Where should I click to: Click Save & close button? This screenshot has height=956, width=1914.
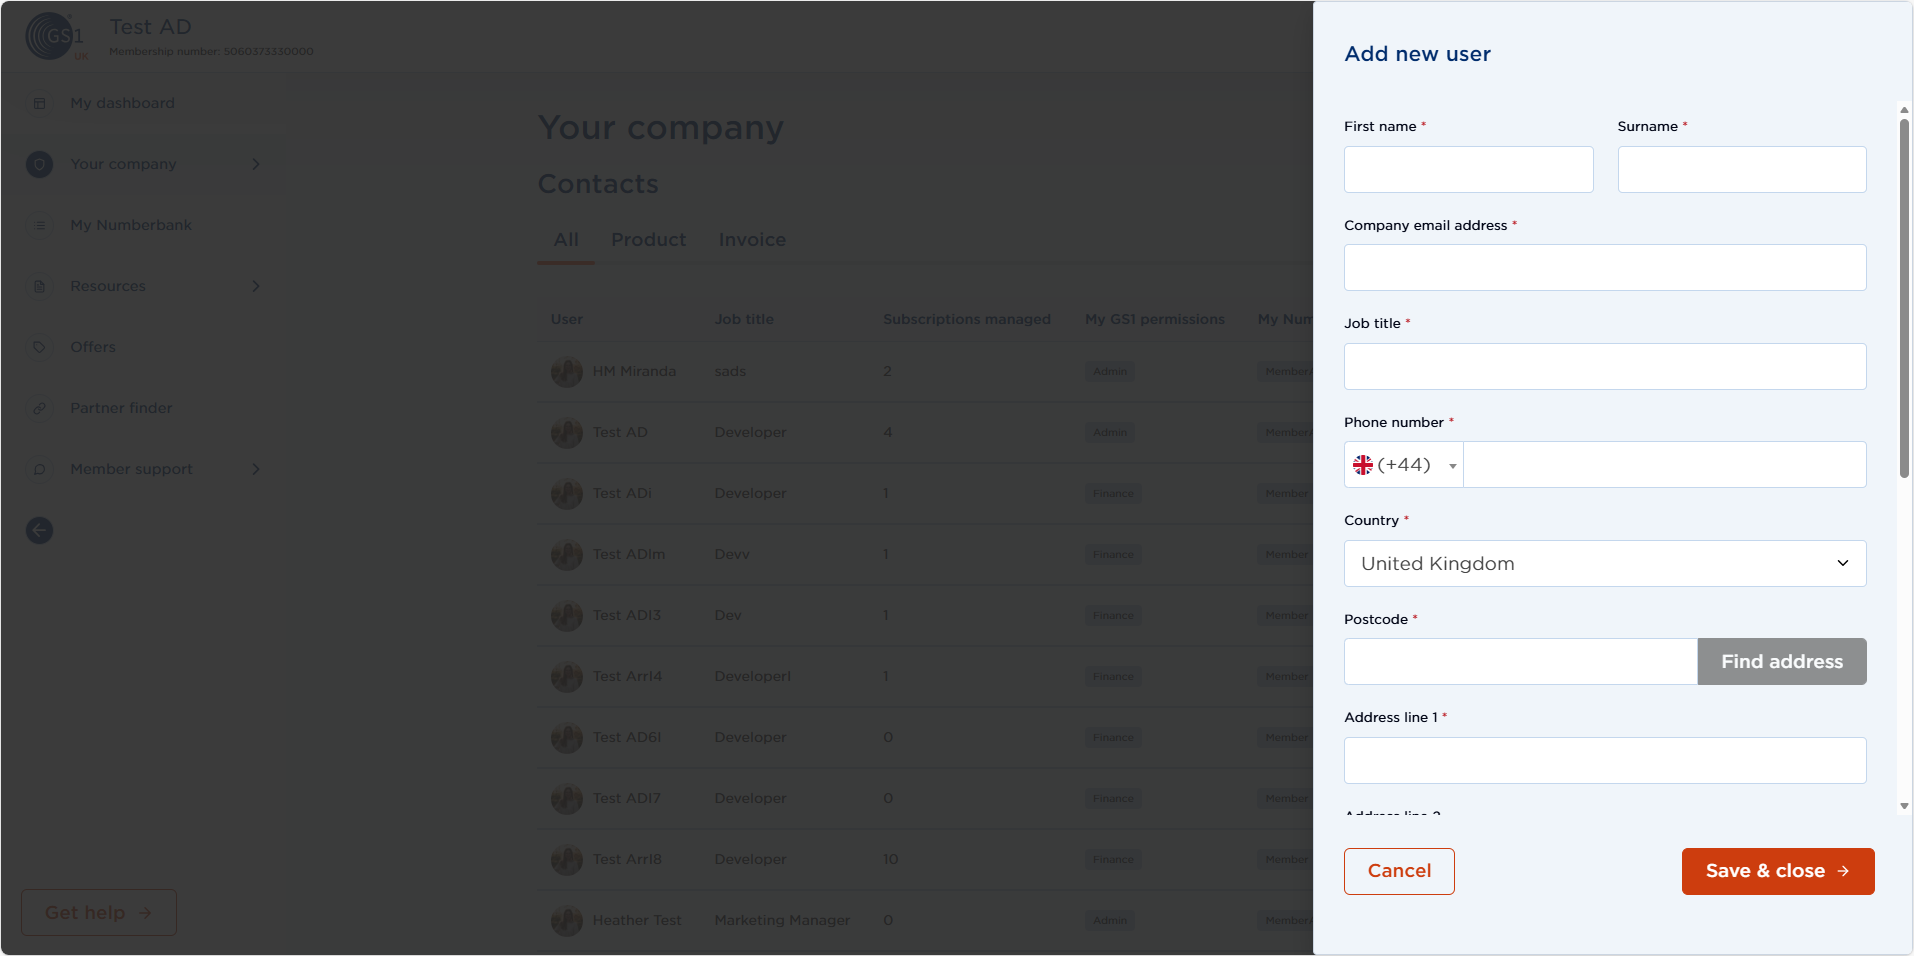[x=1777, y=871]
